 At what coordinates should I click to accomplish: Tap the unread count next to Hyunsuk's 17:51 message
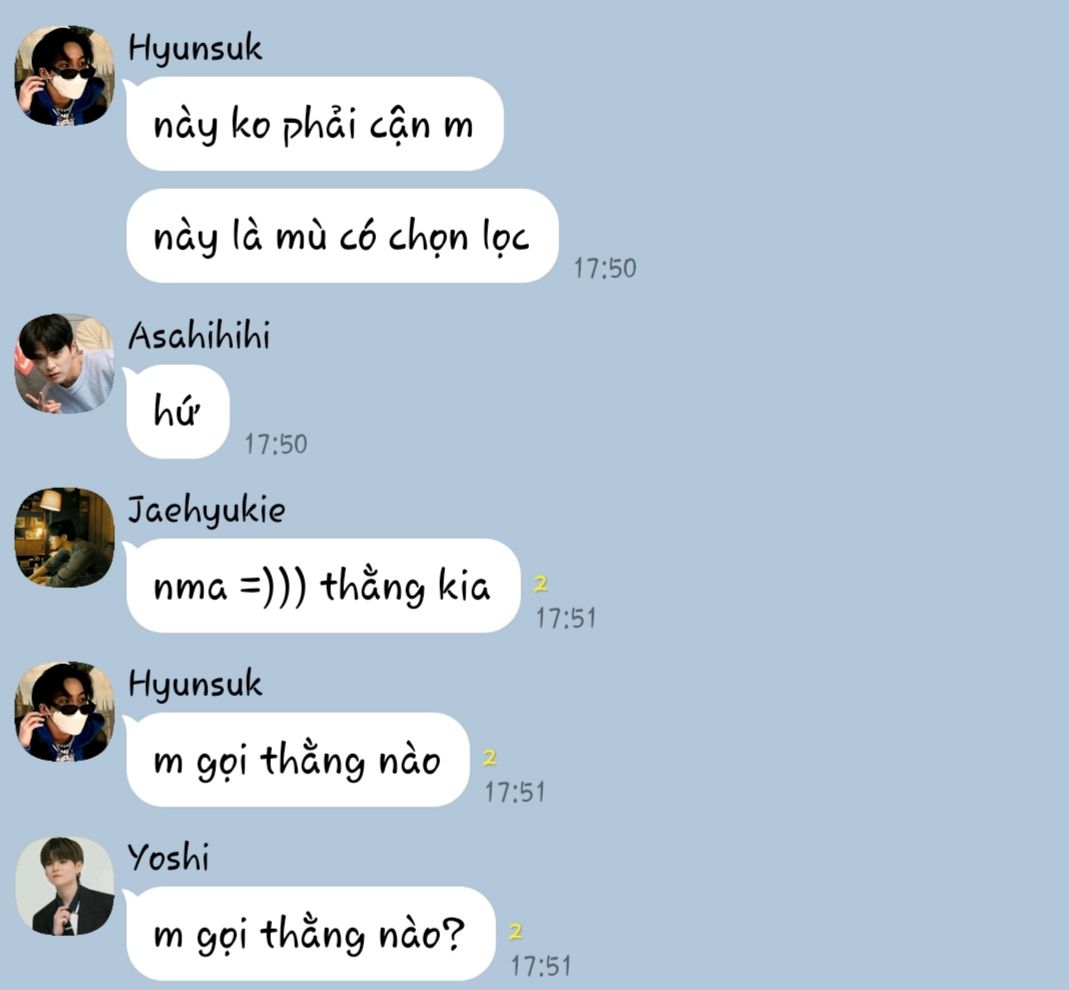[x=490, y=758]
